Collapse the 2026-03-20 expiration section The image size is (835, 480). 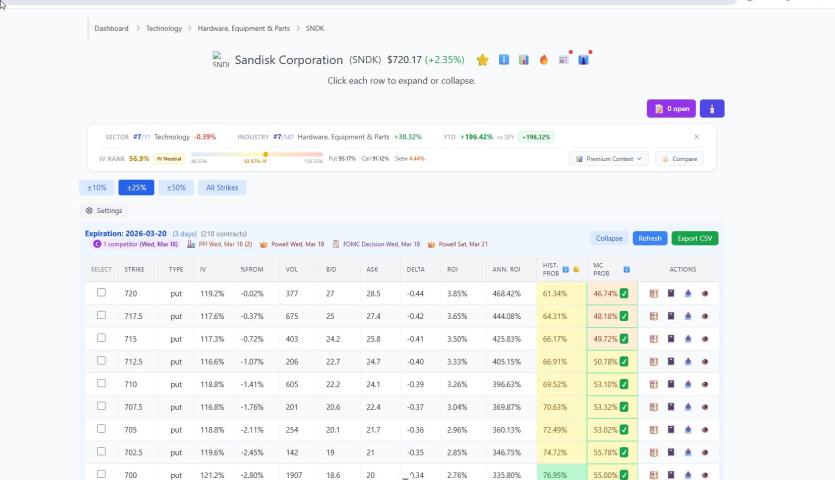[609, 238]
